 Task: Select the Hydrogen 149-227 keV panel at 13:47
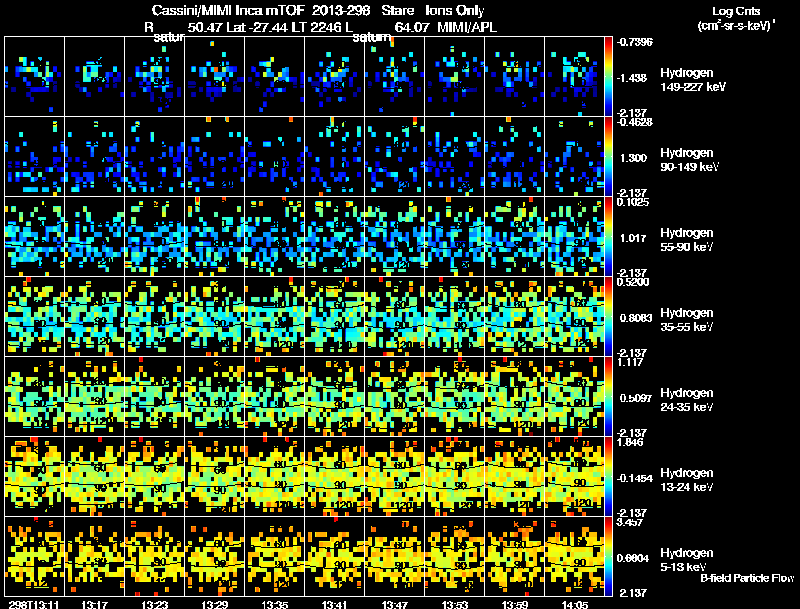pyautogui.click(x=395, y=77)
